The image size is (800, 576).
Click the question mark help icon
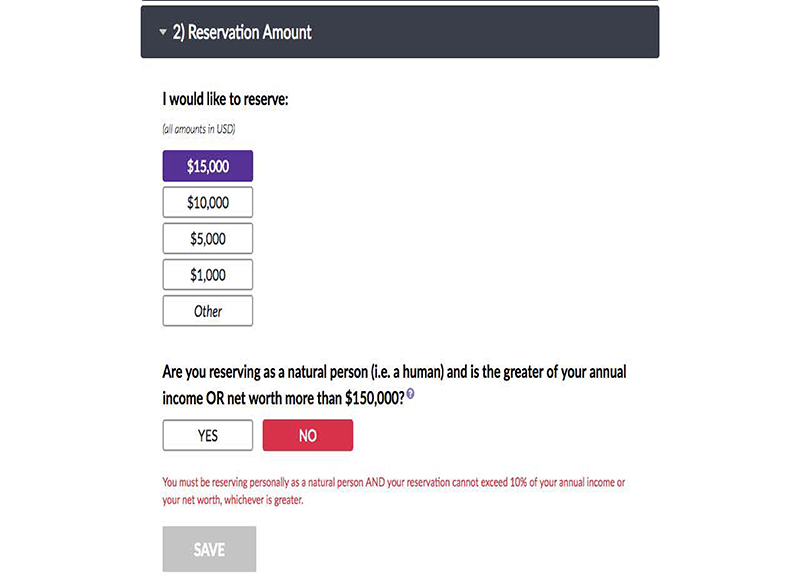[x=410, y=395]
